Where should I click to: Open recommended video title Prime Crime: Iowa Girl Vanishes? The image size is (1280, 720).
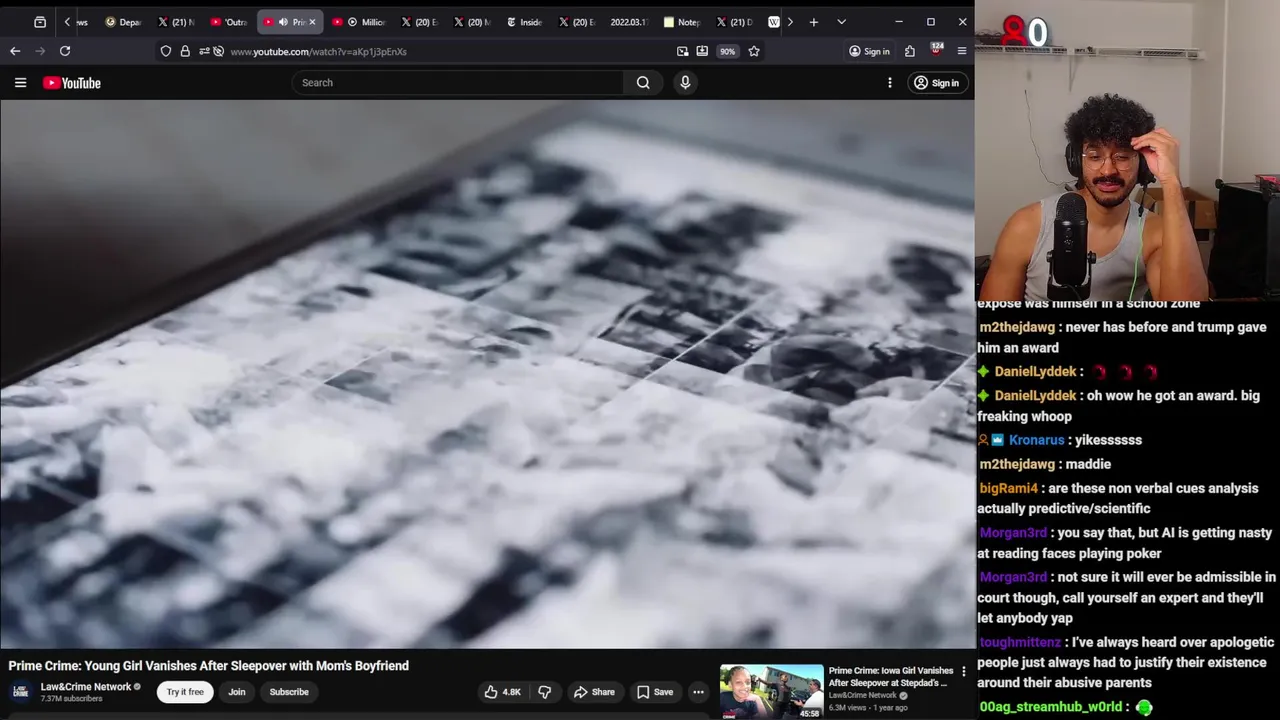[891, 677]
